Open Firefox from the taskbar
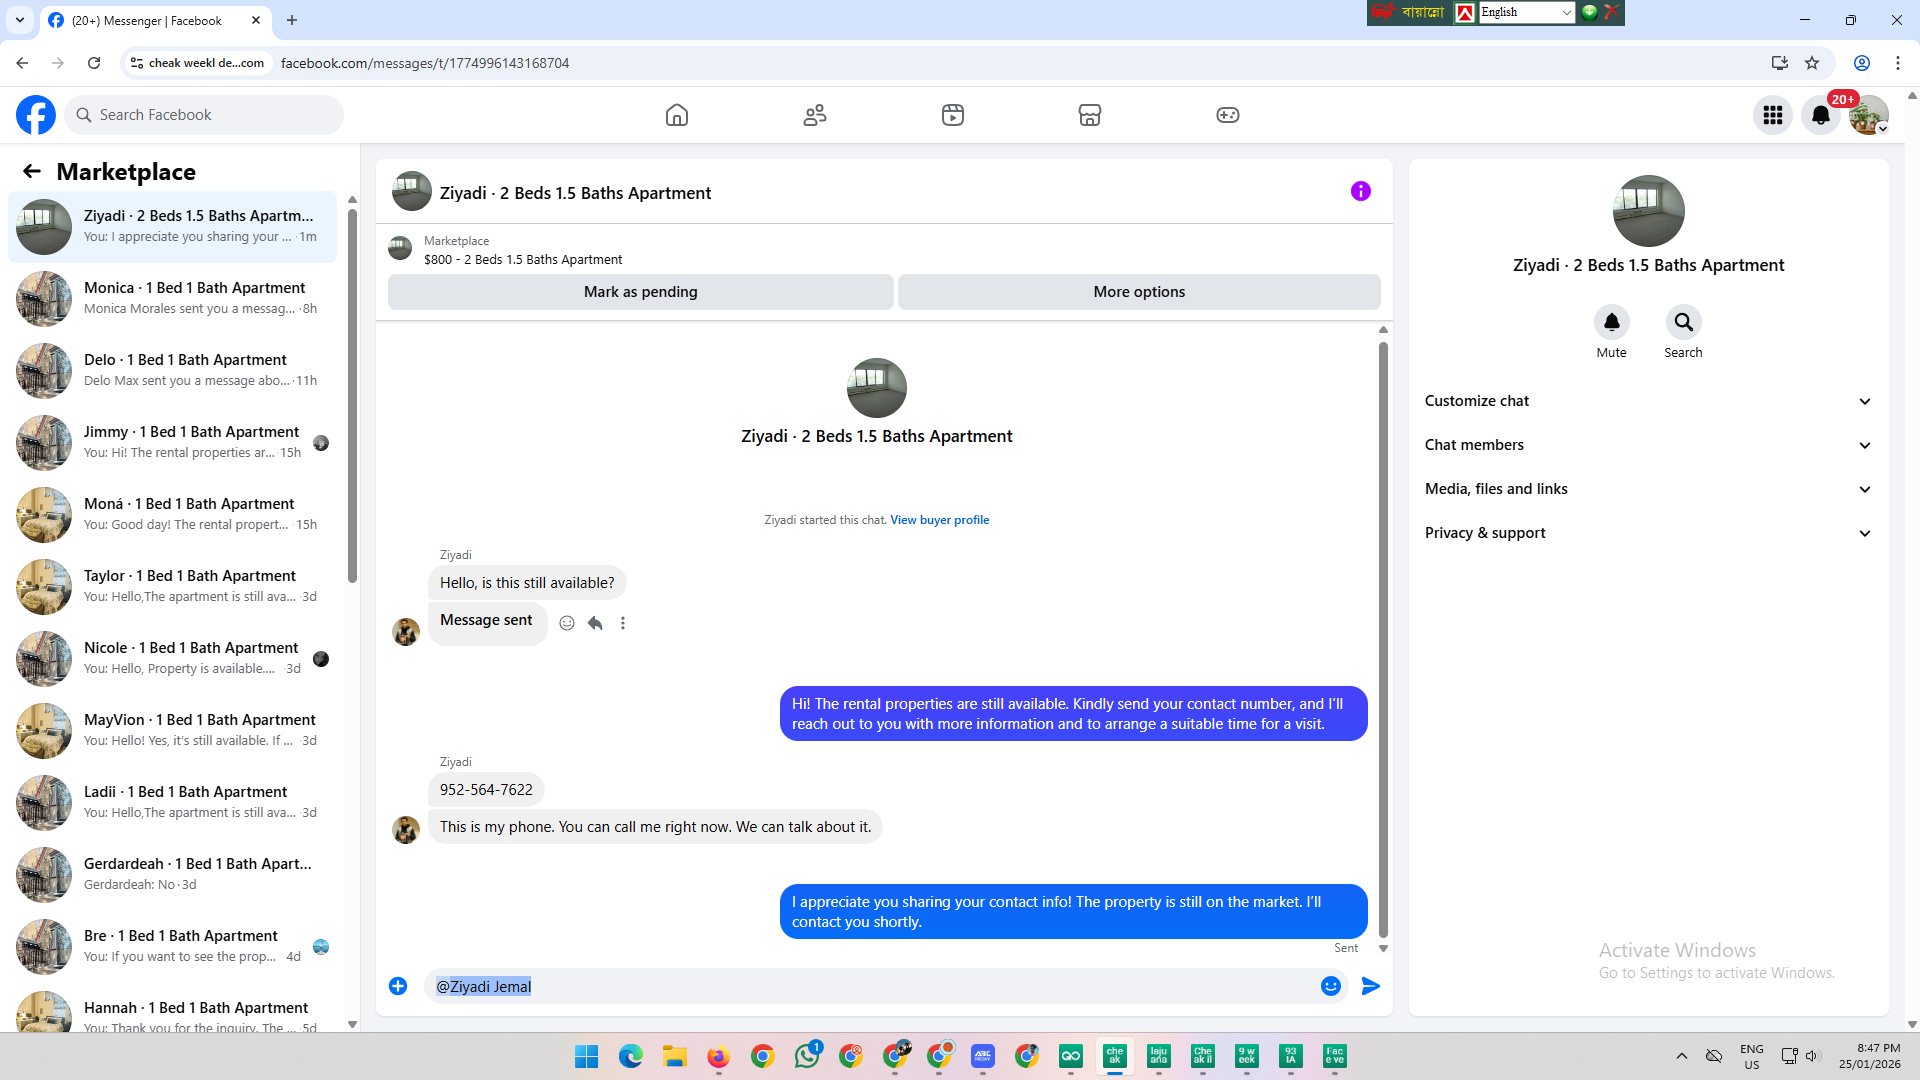Screen dimensions: 1920x1080 coord(719,1056)
